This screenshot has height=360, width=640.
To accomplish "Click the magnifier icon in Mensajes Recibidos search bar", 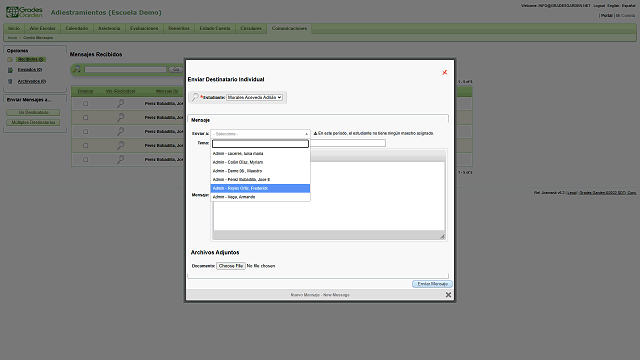I will coord(76,69).
